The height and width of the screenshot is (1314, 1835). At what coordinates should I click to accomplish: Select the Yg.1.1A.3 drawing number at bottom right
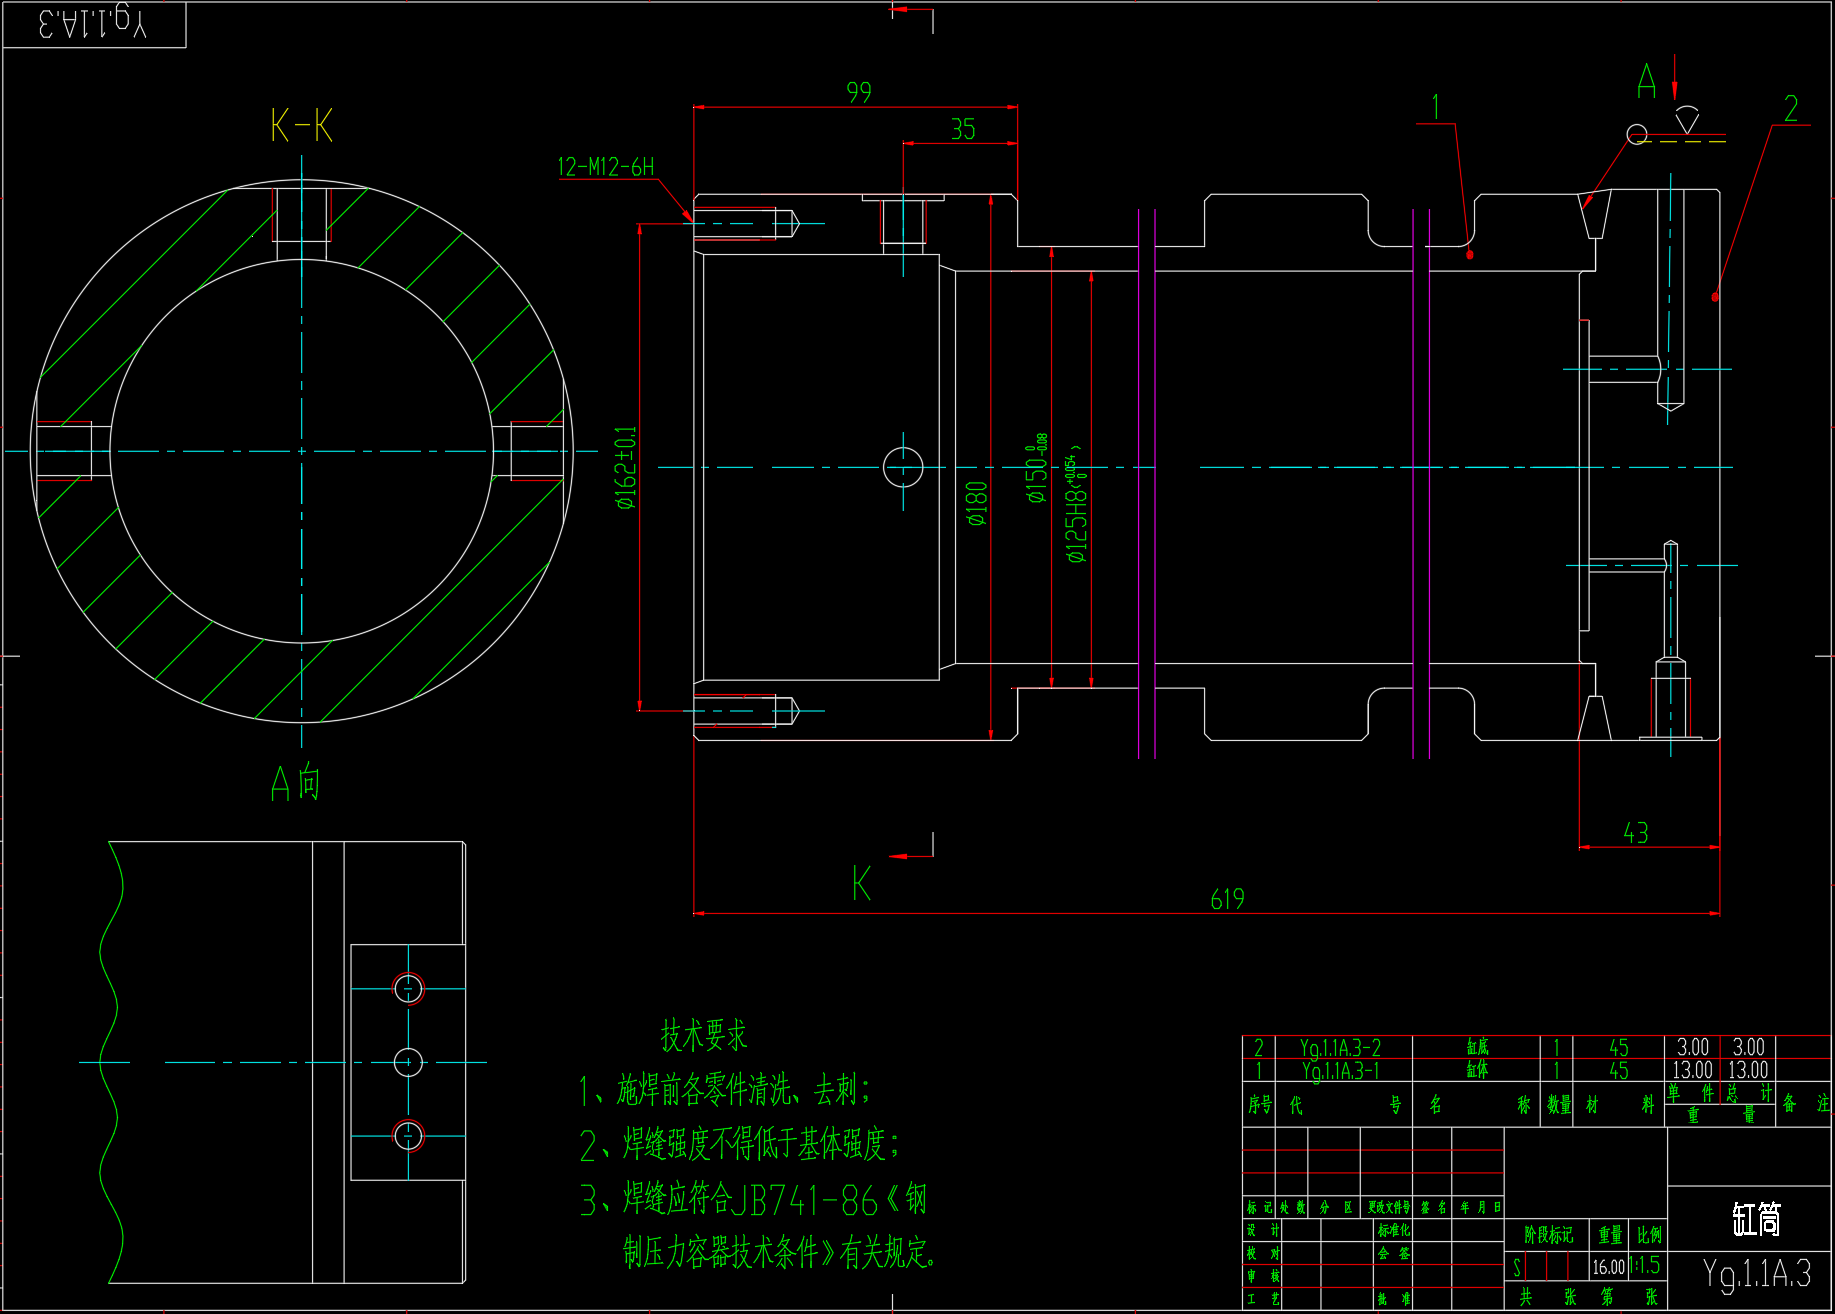tap(1756, 1274)
